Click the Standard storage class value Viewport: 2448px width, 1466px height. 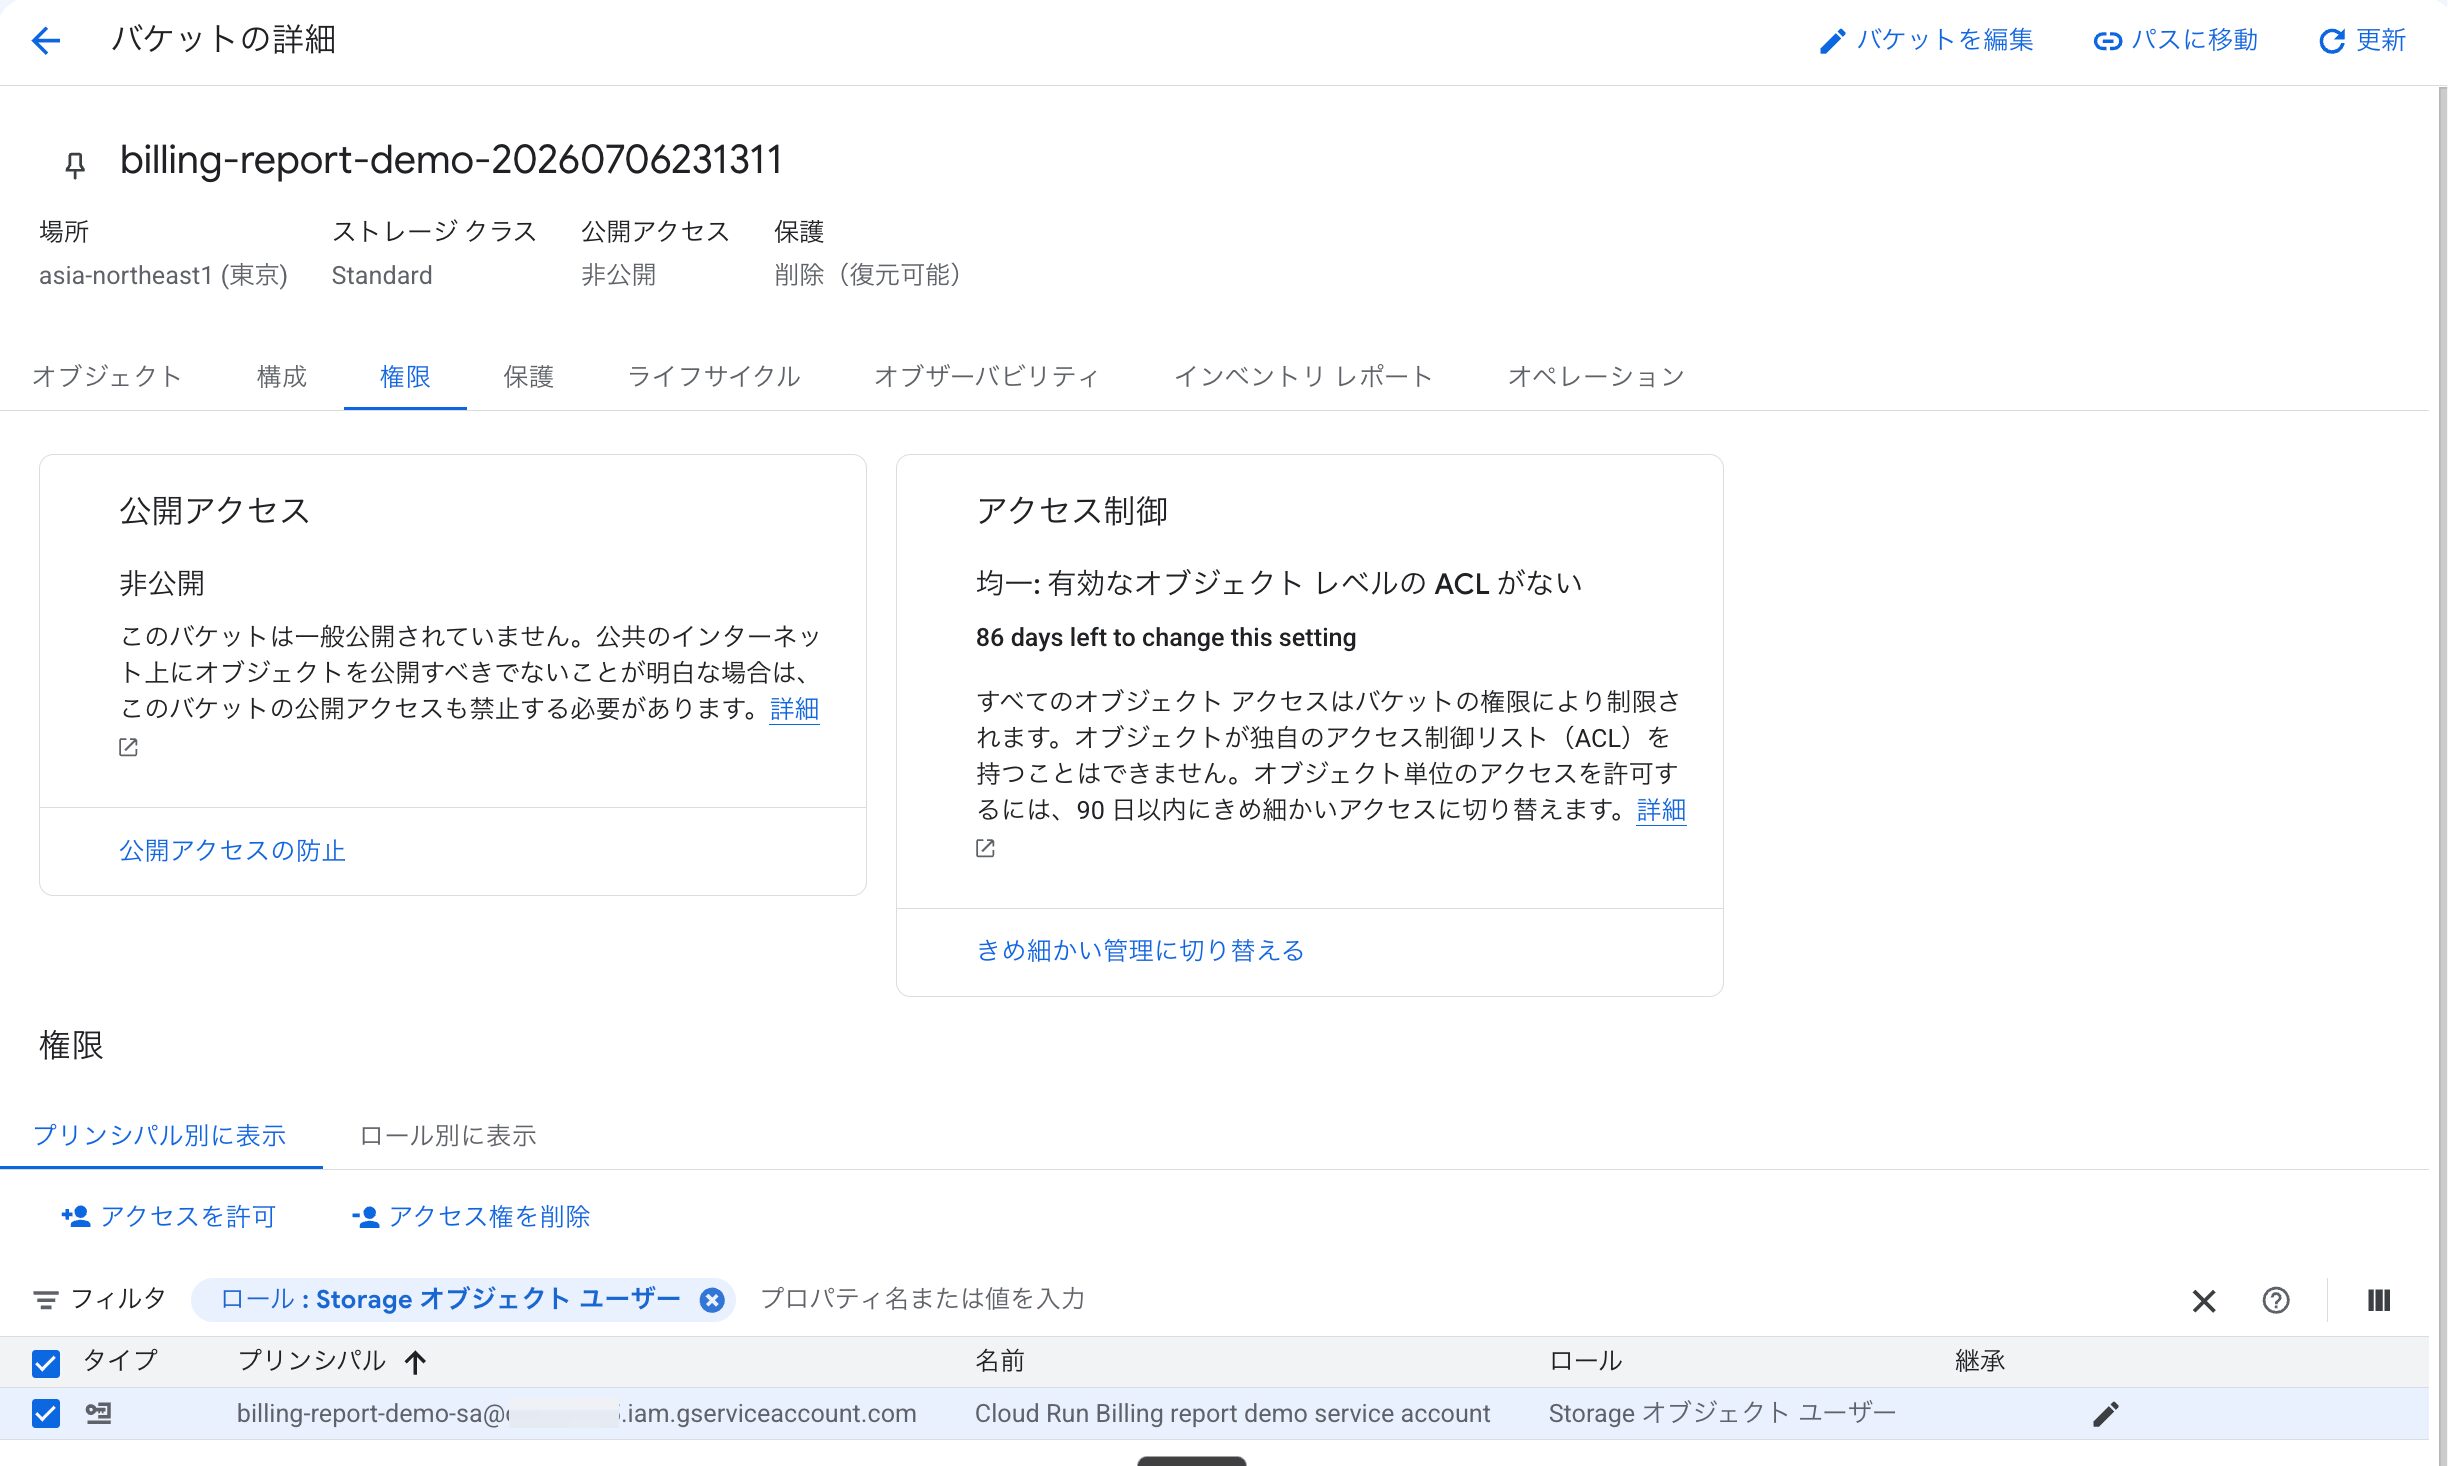[x=382, y=275]
